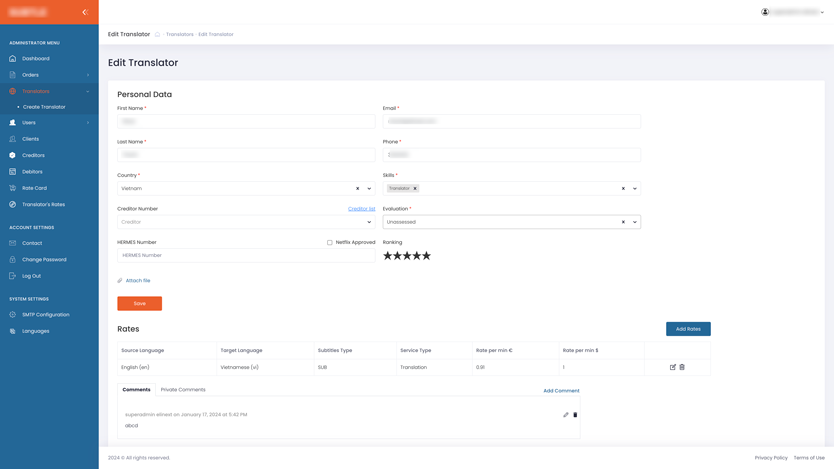Edit the English to Vietnamese rate row
The image size is (834, 469).
coord(673,367)
